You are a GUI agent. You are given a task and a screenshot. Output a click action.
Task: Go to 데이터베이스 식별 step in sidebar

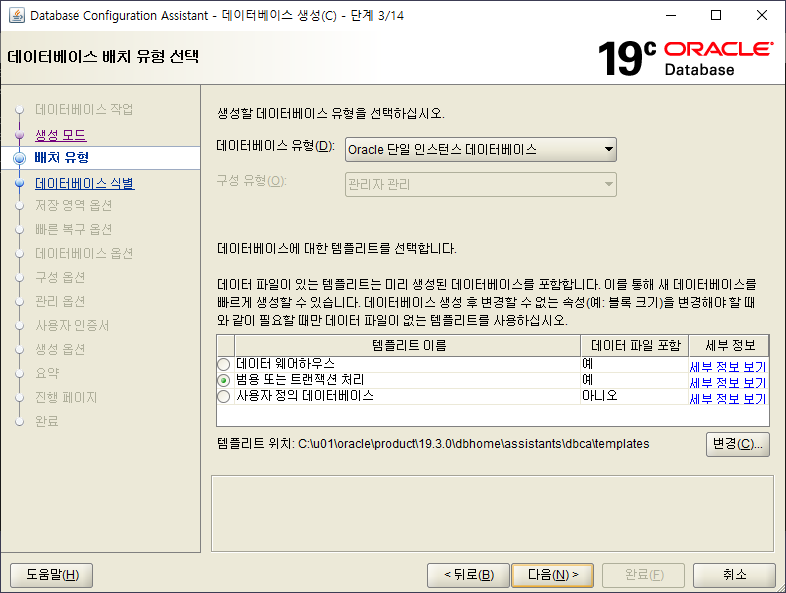85,183
